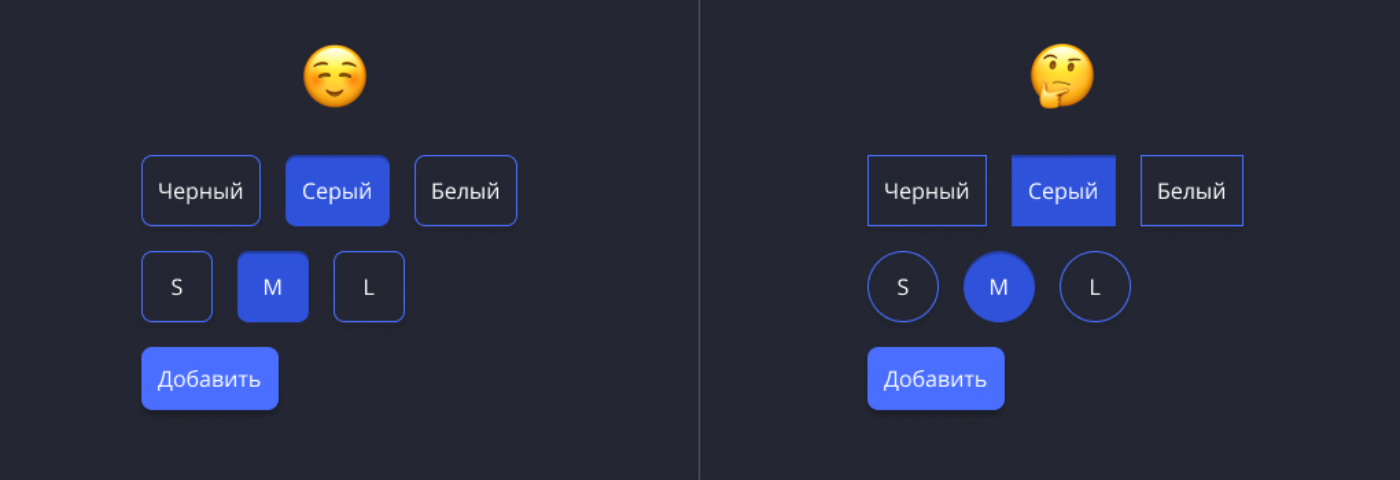Pick the blue-filled square-cornered color chip
1400x480 pixels.
coord(1064,191)
